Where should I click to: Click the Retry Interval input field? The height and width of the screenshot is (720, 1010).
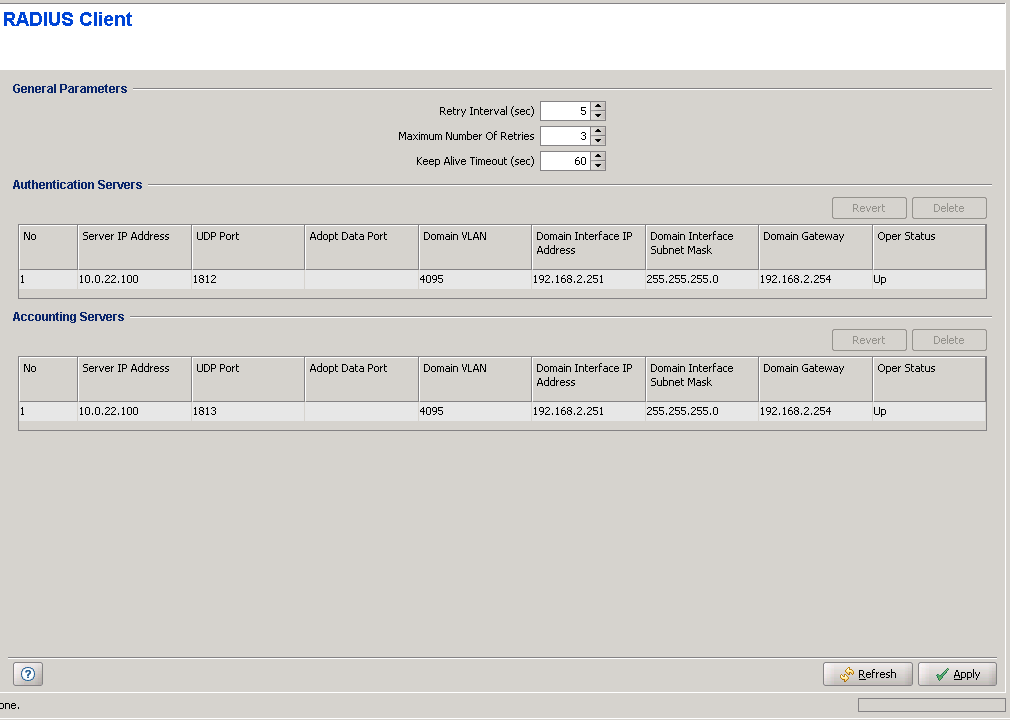pyautogui.click(x=565, y=111)
